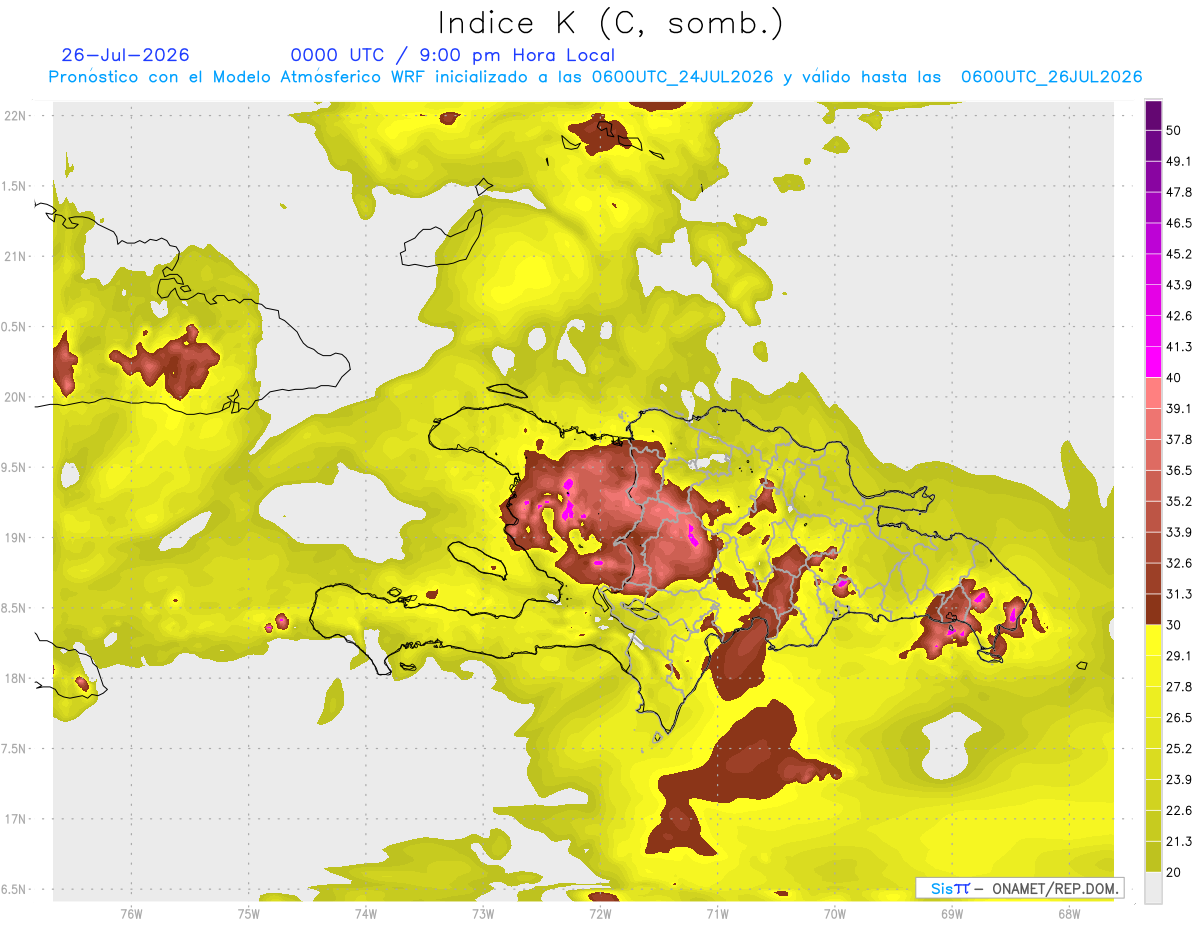Click the colorbar value "27.8"
Viewport: 1200px width, 927px height.
point(1179,686)
